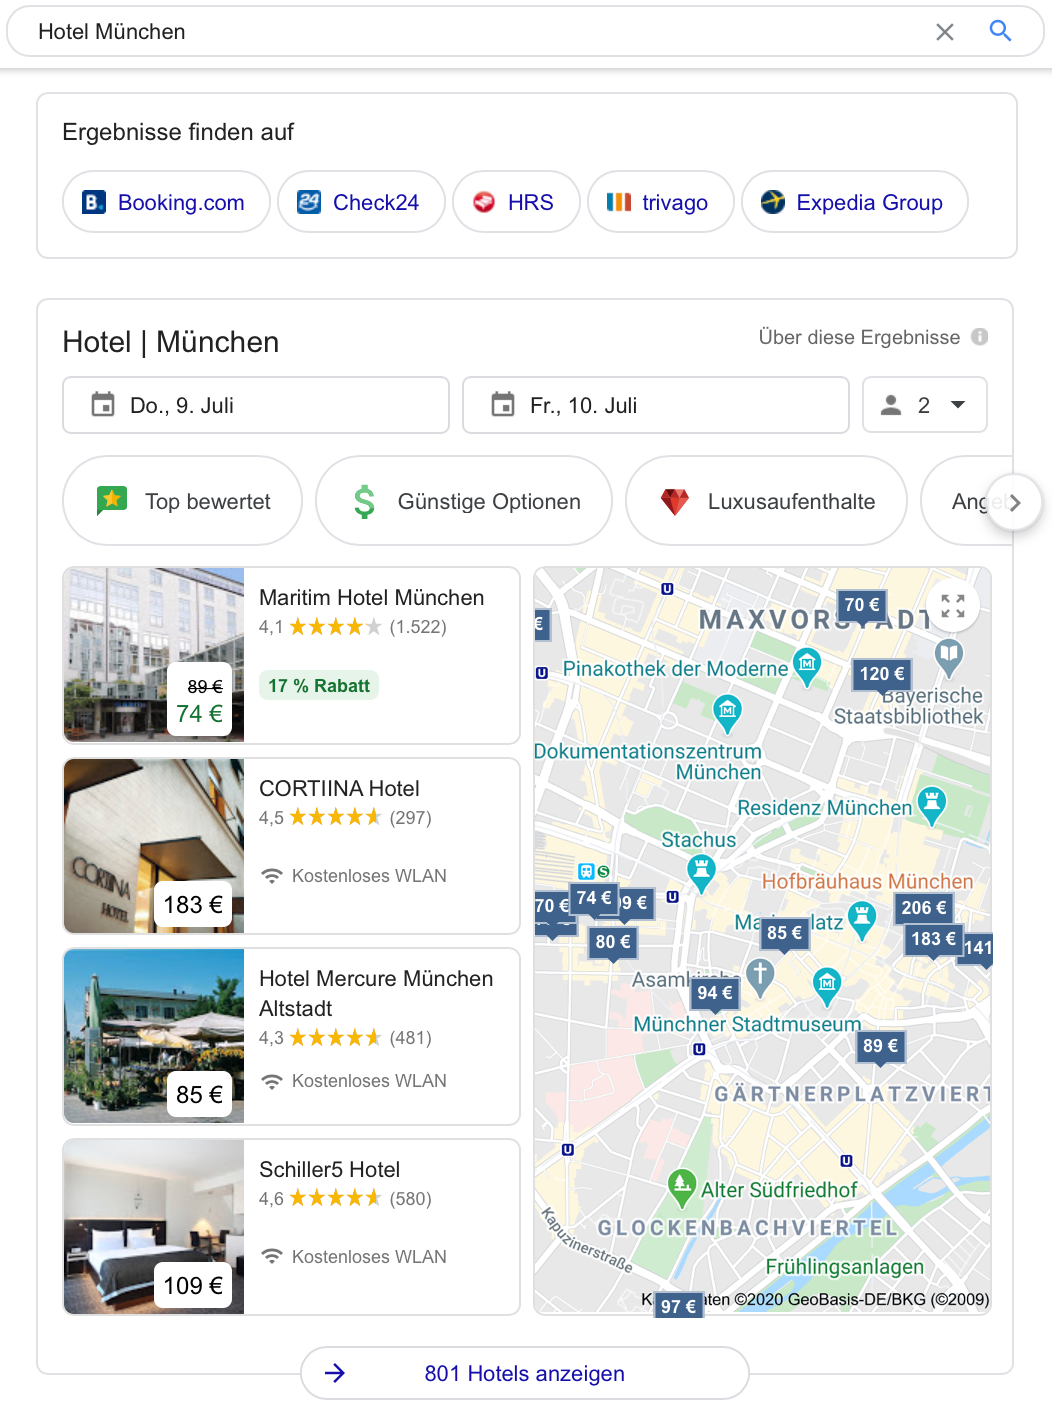Click the CORTIINA Hotel 183 € price tag

193,905
